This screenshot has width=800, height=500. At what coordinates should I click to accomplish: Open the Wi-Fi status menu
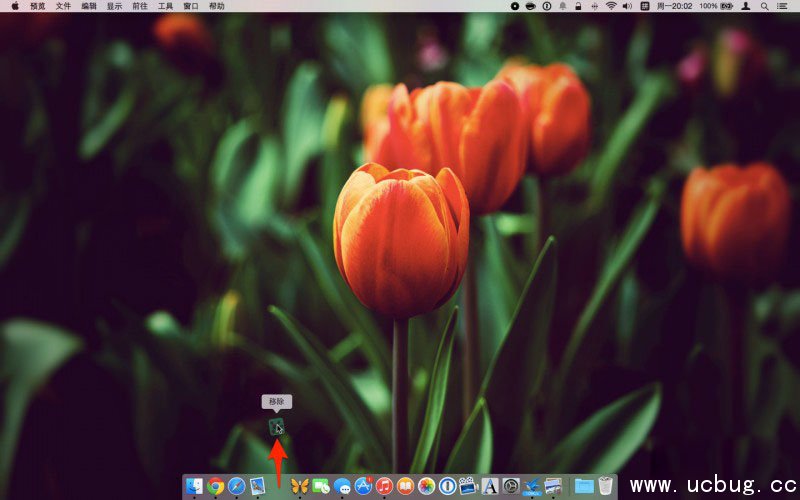[611, 6]
